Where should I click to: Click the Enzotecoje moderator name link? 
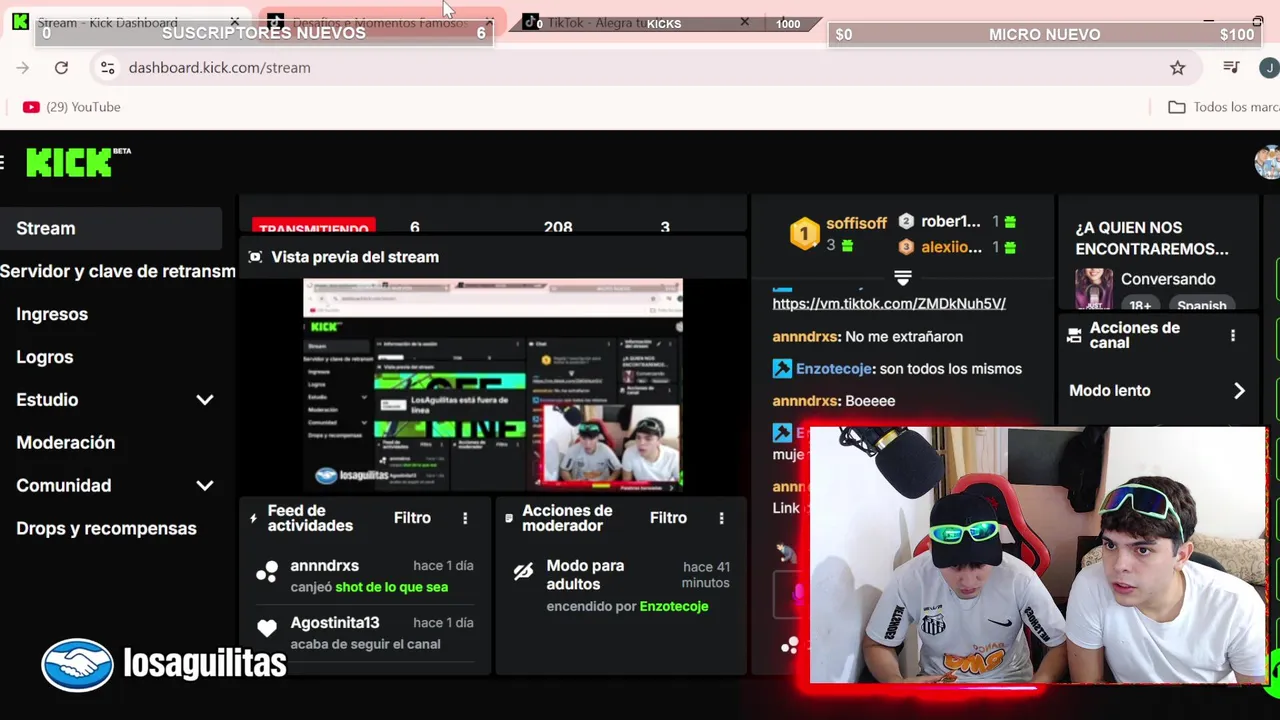673,606
